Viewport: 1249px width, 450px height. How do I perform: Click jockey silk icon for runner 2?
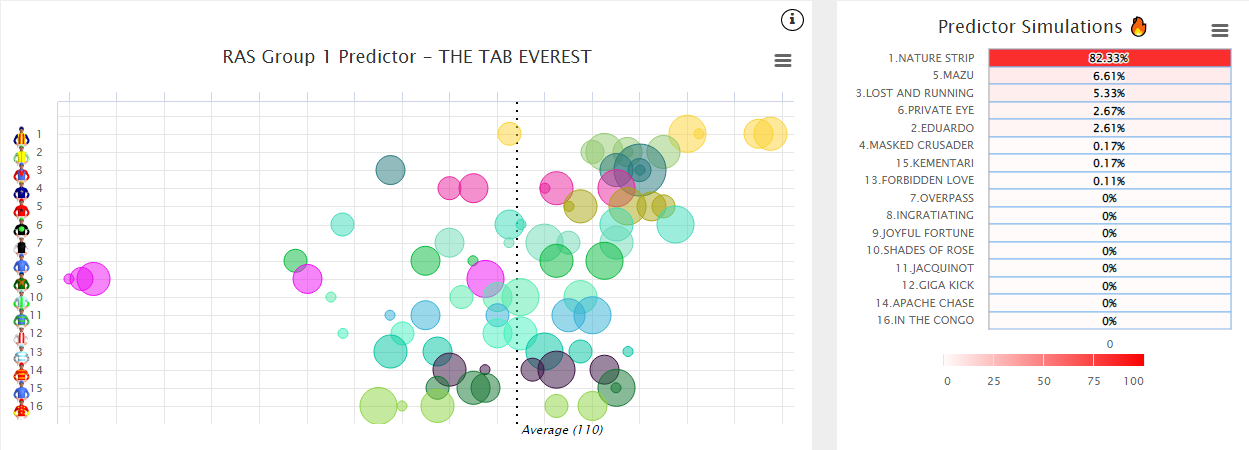[21, 153]
